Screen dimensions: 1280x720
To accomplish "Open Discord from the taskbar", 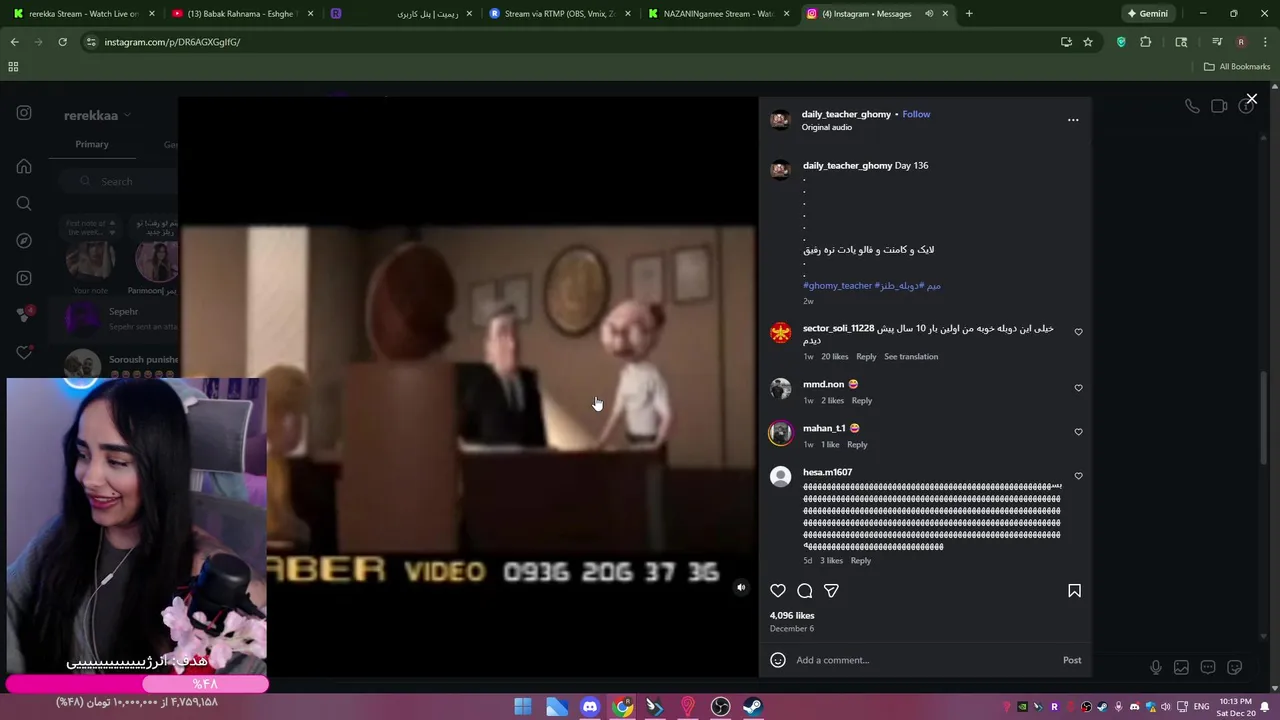I will pyautogui.click(x=590, y=707).
